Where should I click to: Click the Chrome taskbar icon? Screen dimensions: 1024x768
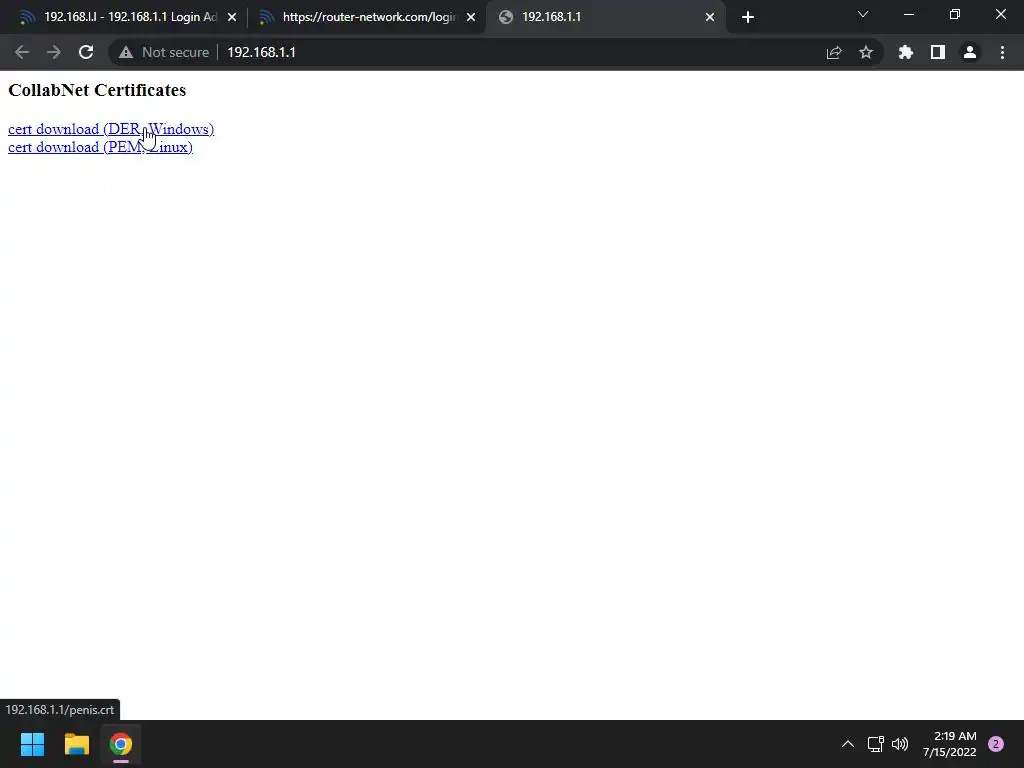(121, 744)
